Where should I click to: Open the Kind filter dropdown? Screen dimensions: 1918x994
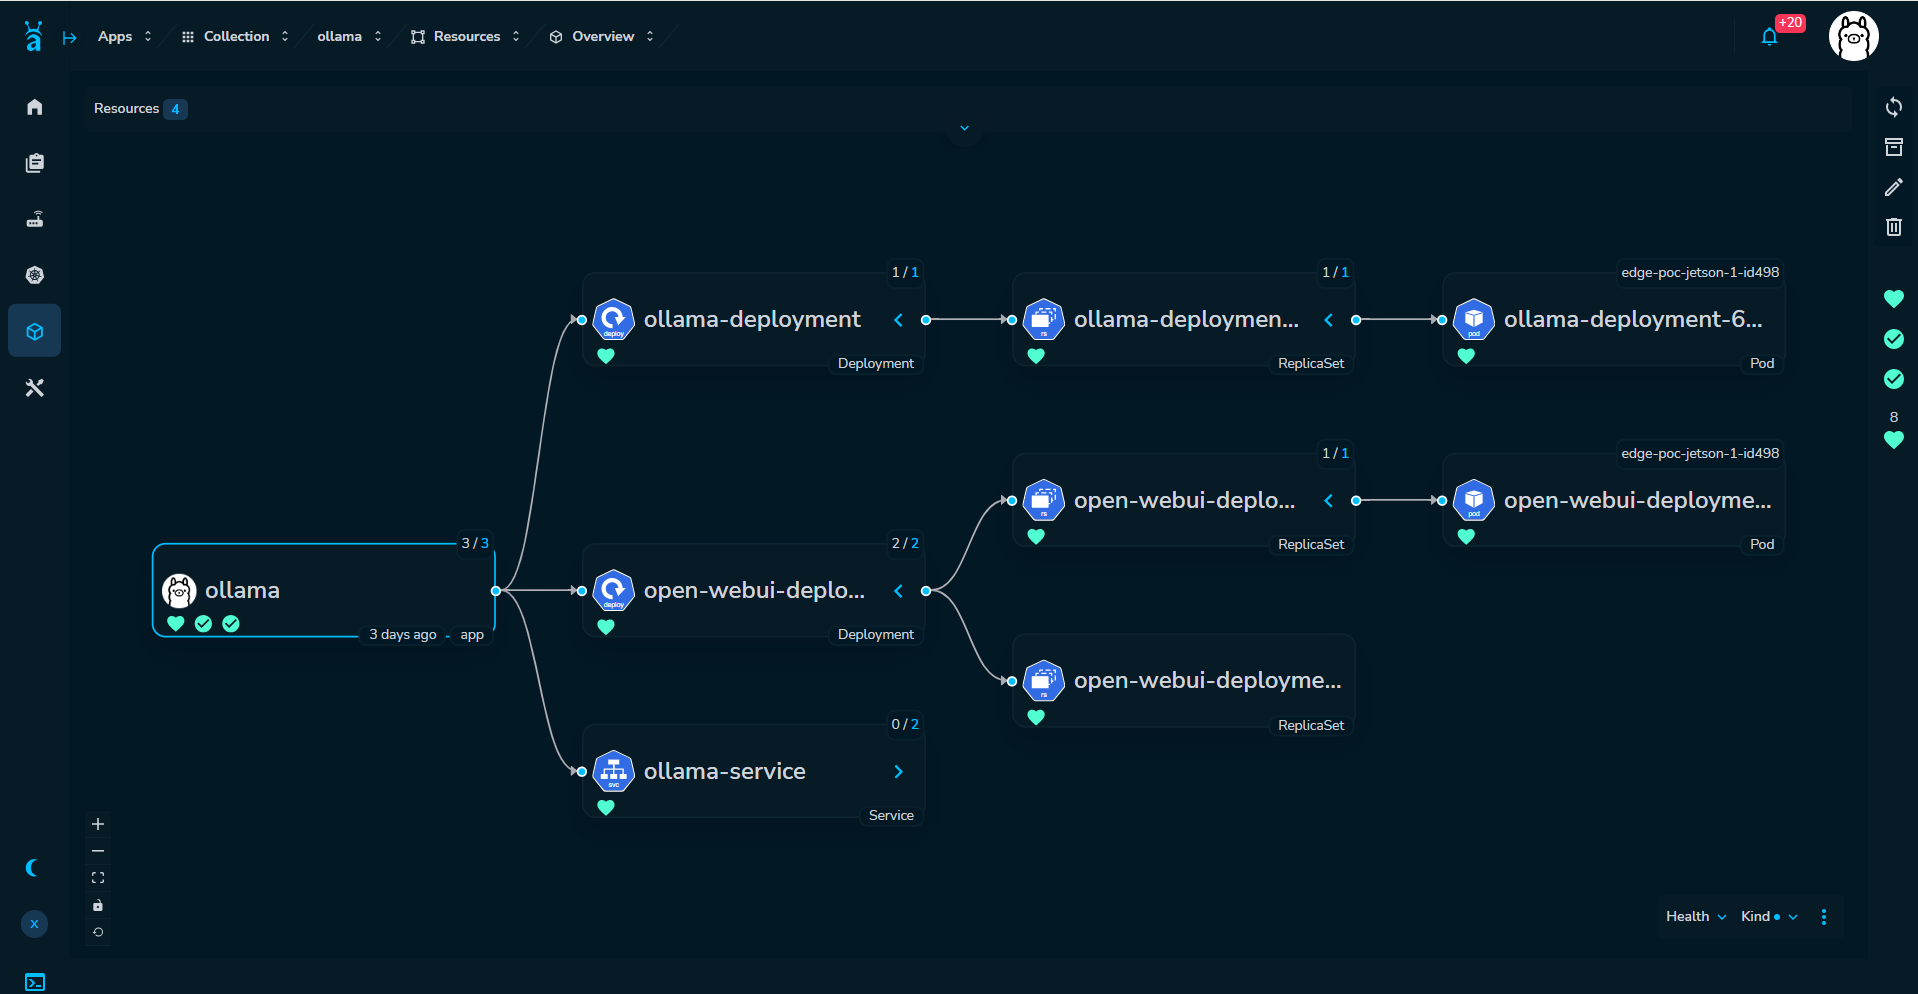coord(1769,917)
